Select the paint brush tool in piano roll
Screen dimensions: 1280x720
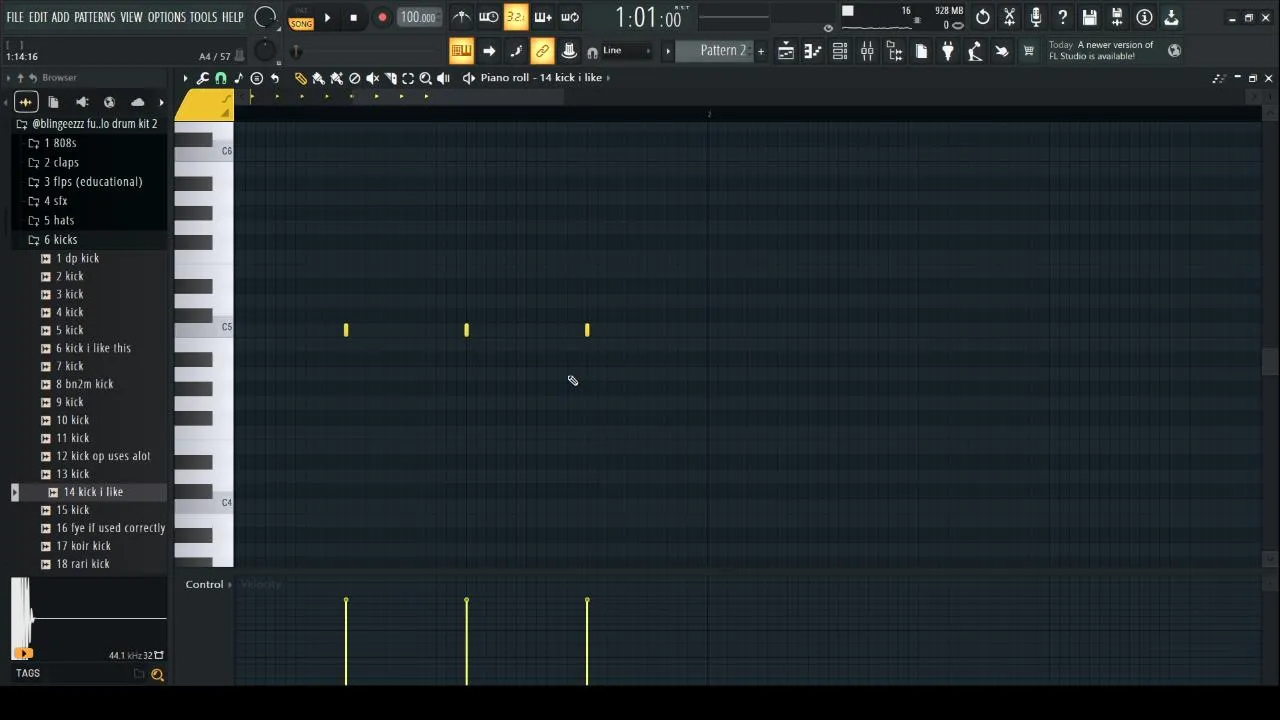tap(318, 78)
